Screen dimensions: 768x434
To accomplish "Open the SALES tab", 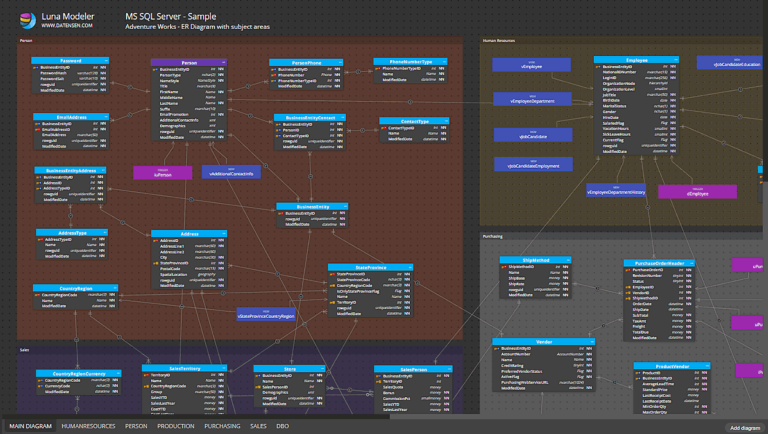I will (258, 426).
